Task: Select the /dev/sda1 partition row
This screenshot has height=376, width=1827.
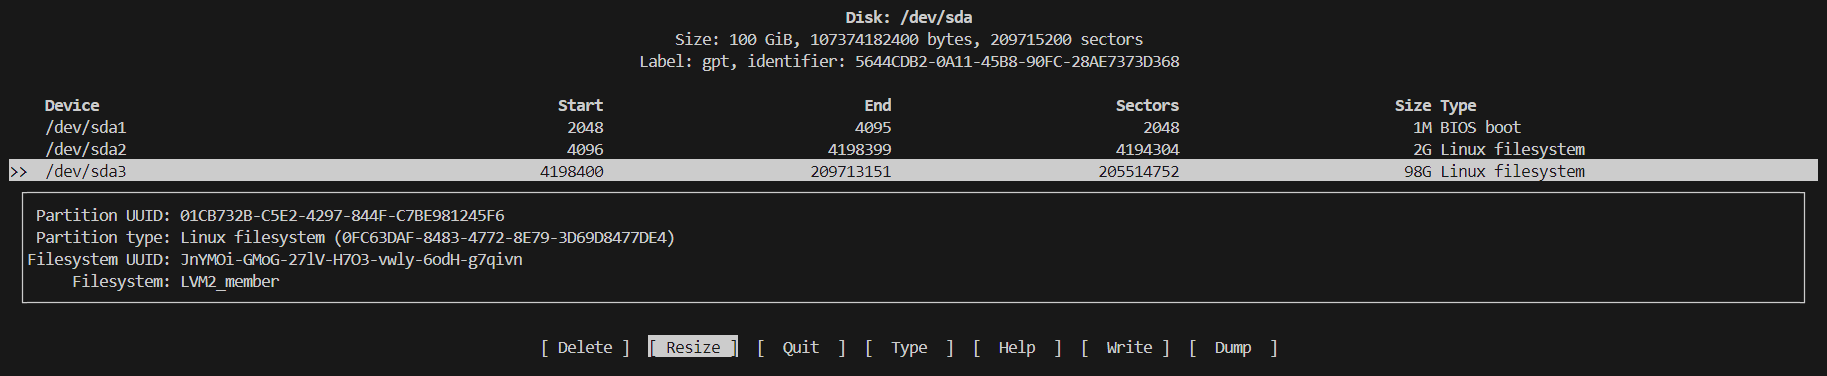Action: [x=913, y=127]
